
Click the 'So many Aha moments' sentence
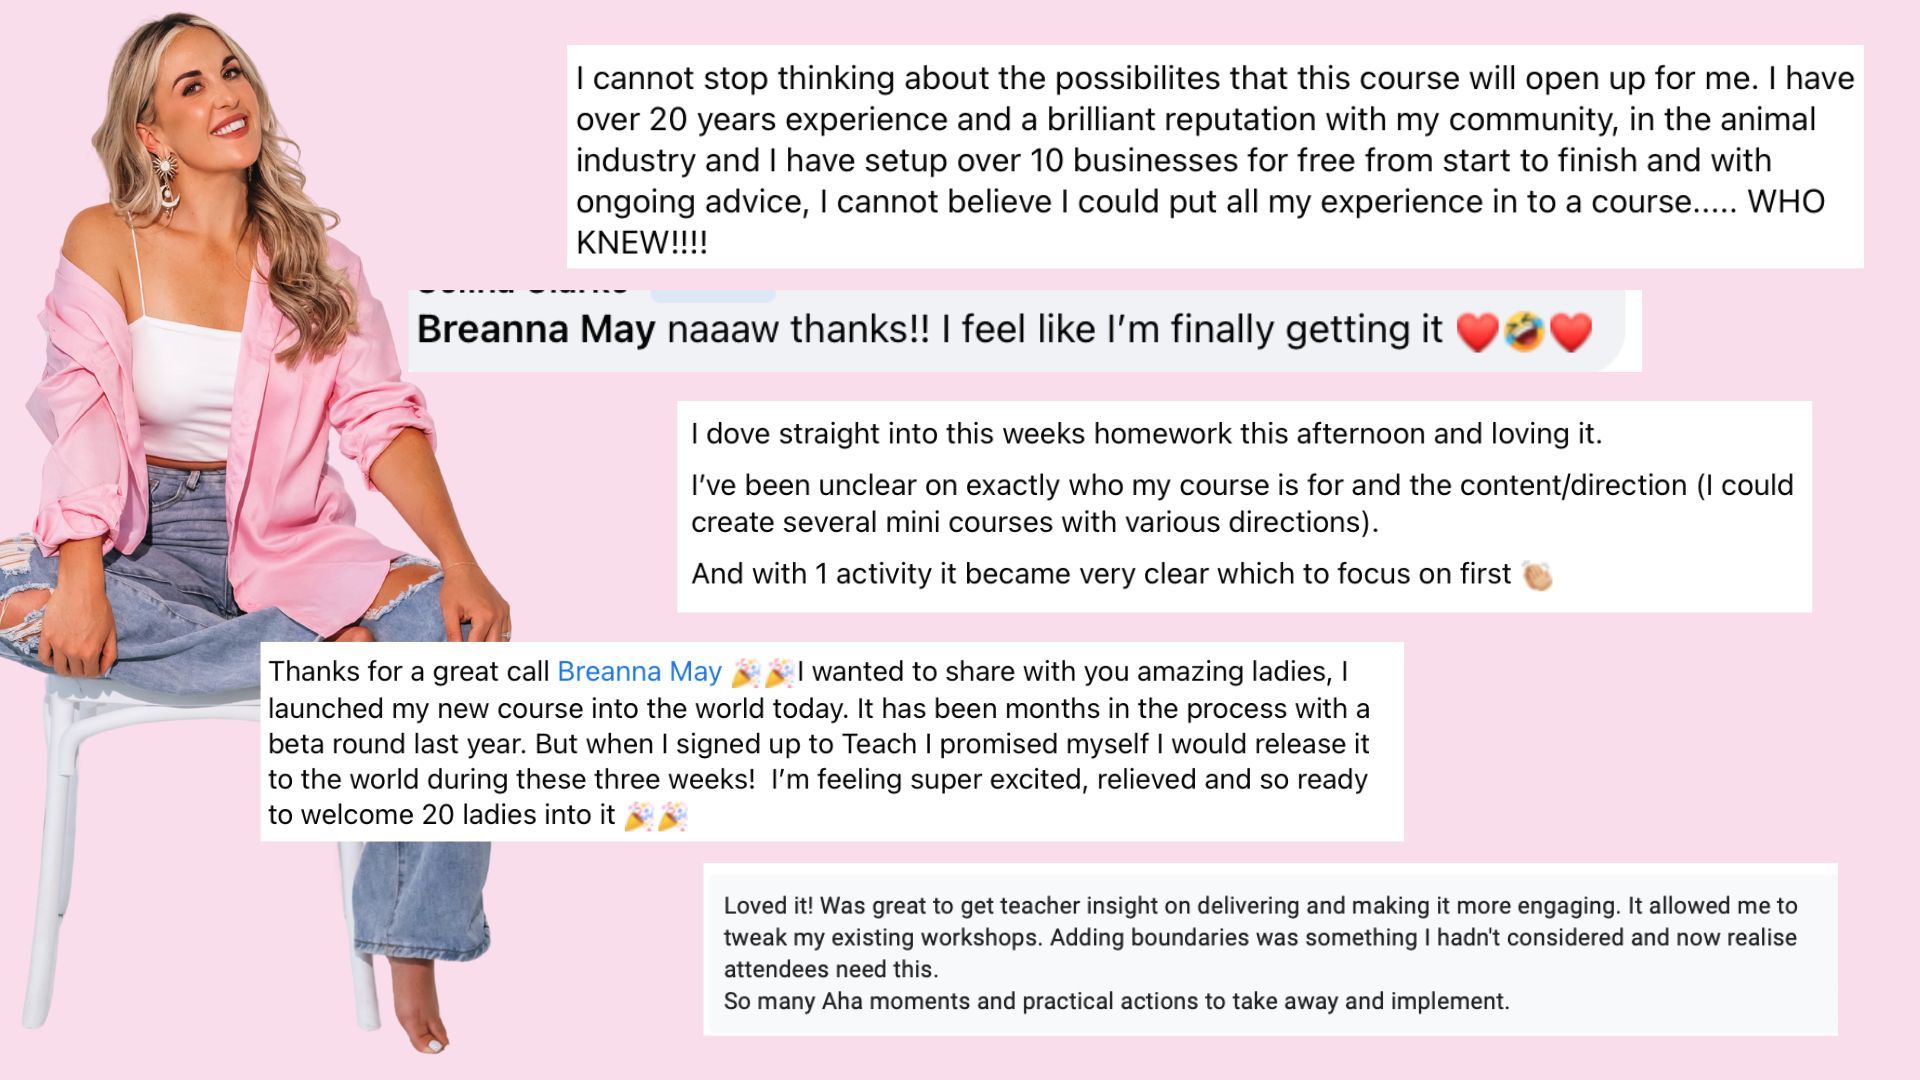pos(1116,1001)
